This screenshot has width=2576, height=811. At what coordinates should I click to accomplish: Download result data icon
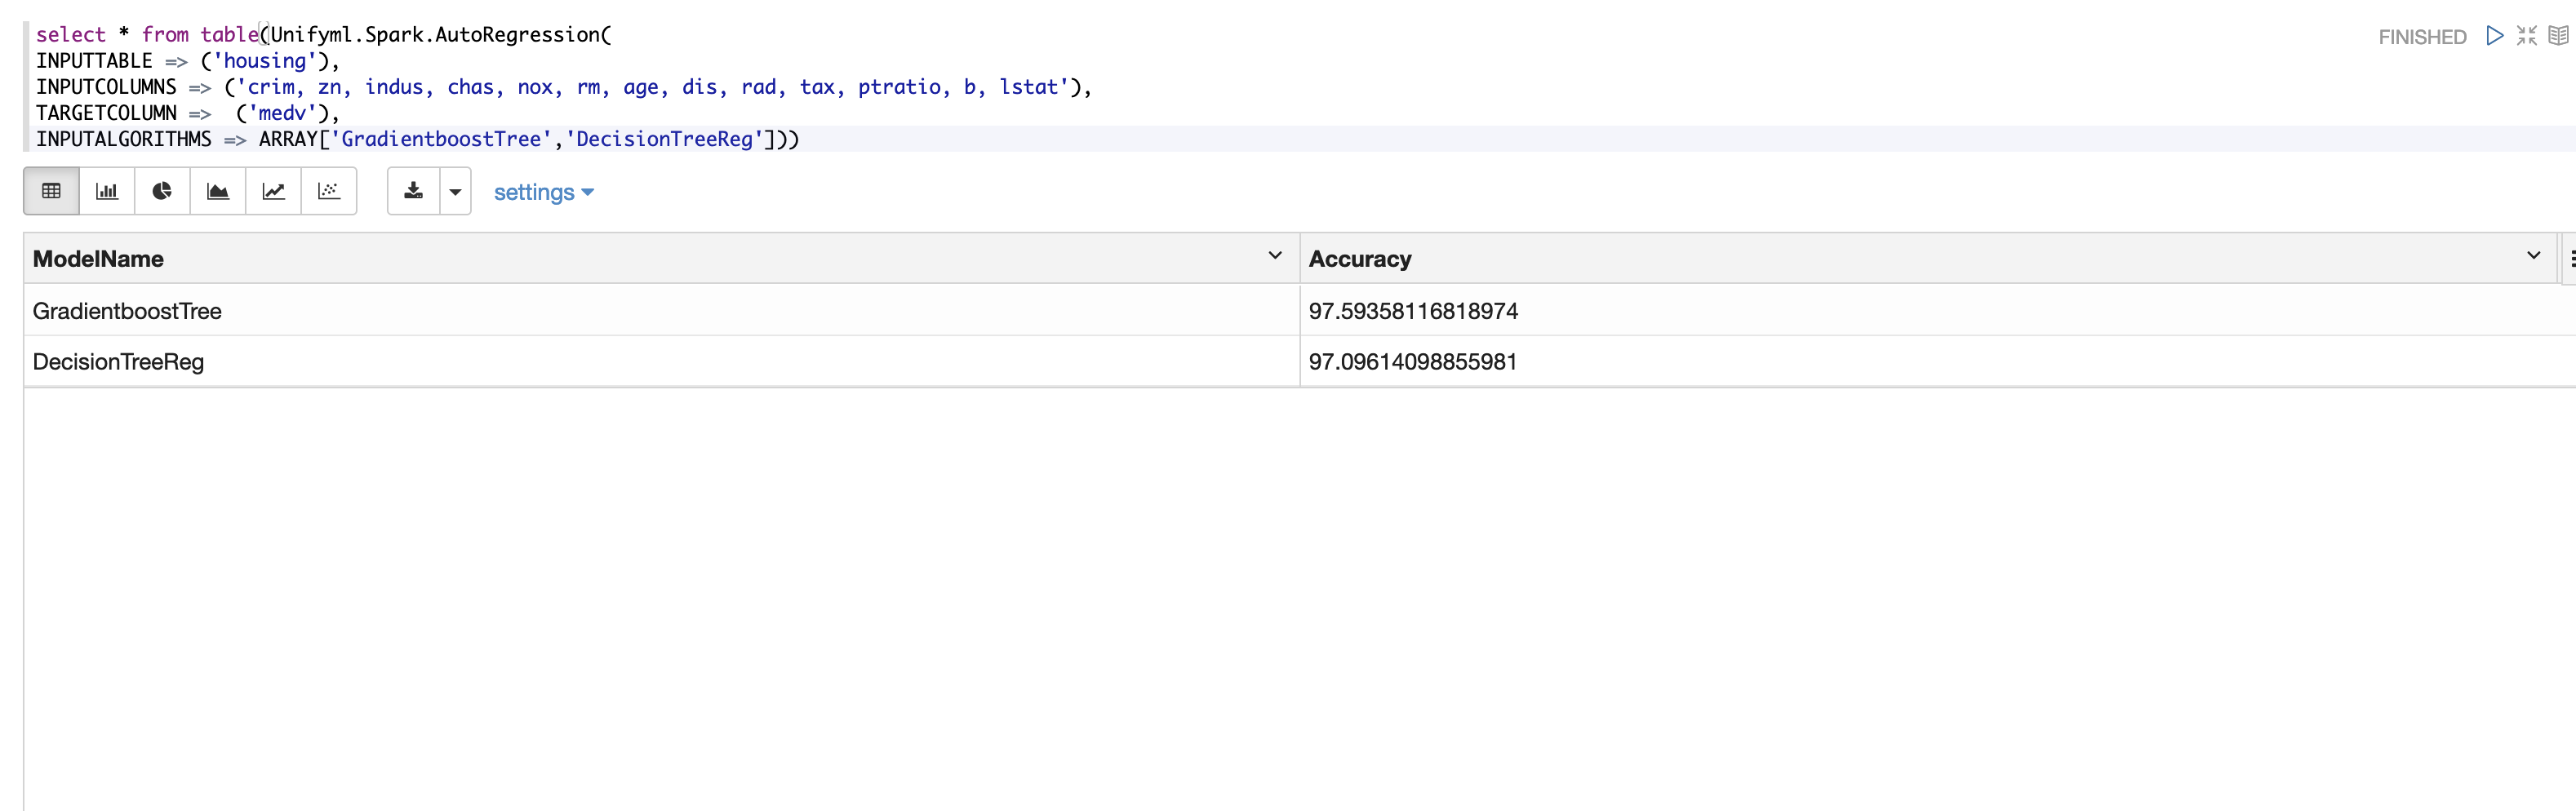click(x=413, y=191)
